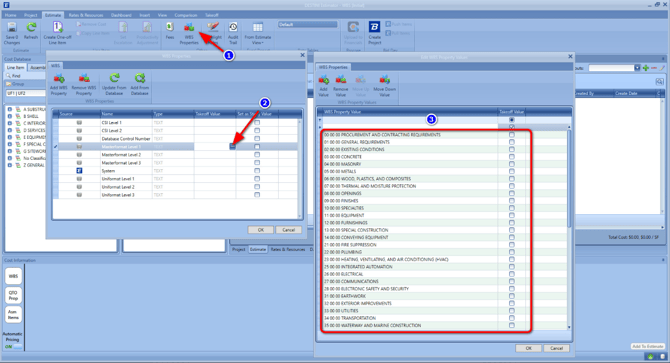Switch to the Home ribbon tab

(x=11, y=15)
